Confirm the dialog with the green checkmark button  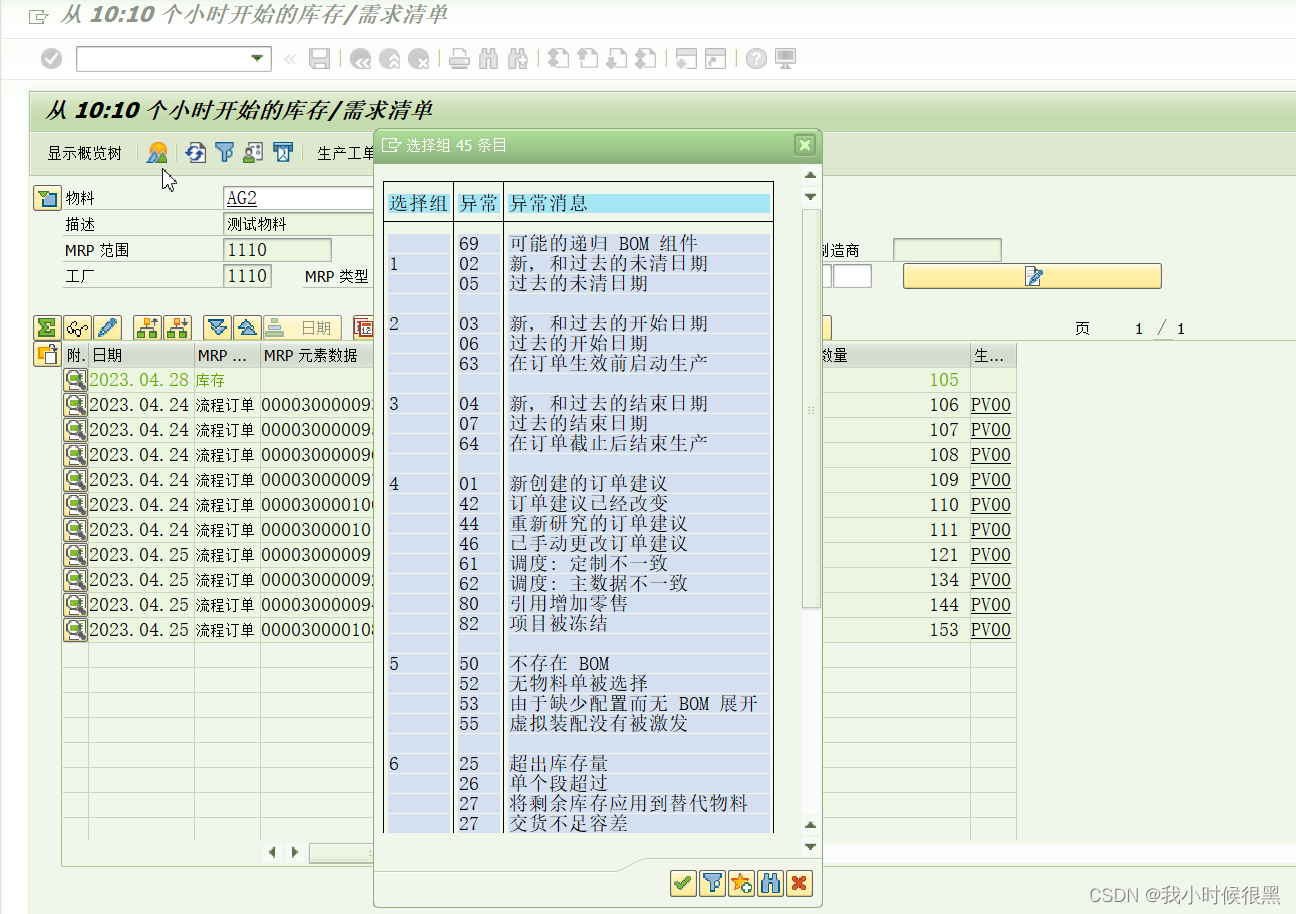click(x=683, y=883)
